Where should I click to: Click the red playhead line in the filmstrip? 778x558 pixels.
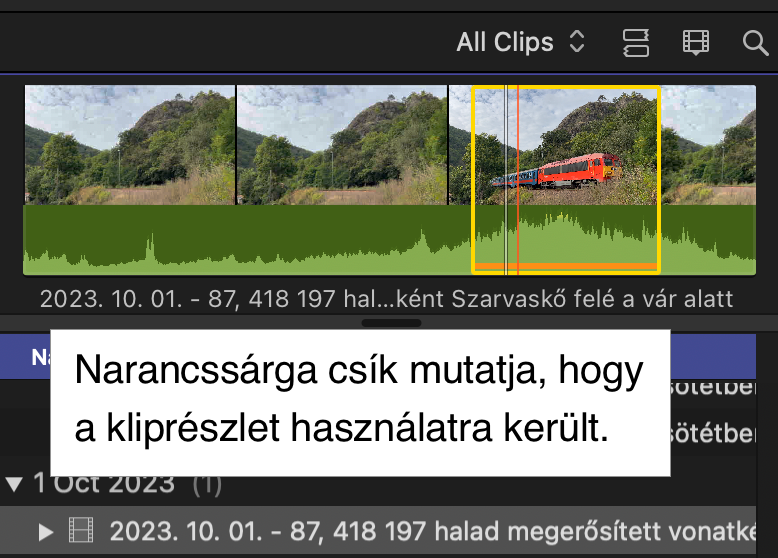point(518,180)
